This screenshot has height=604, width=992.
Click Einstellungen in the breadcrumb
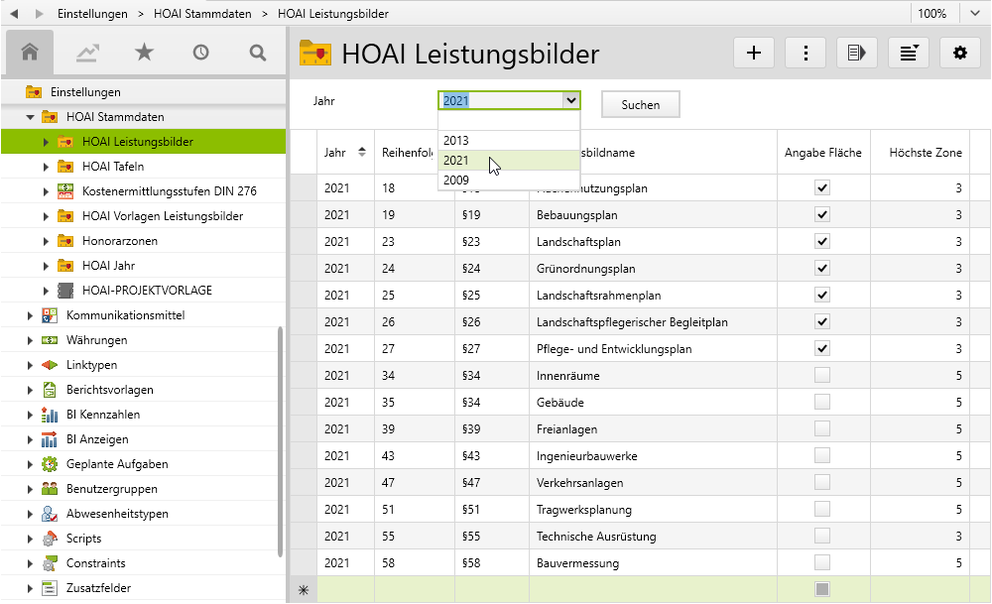pyautogui.click(x=92, y=13)
